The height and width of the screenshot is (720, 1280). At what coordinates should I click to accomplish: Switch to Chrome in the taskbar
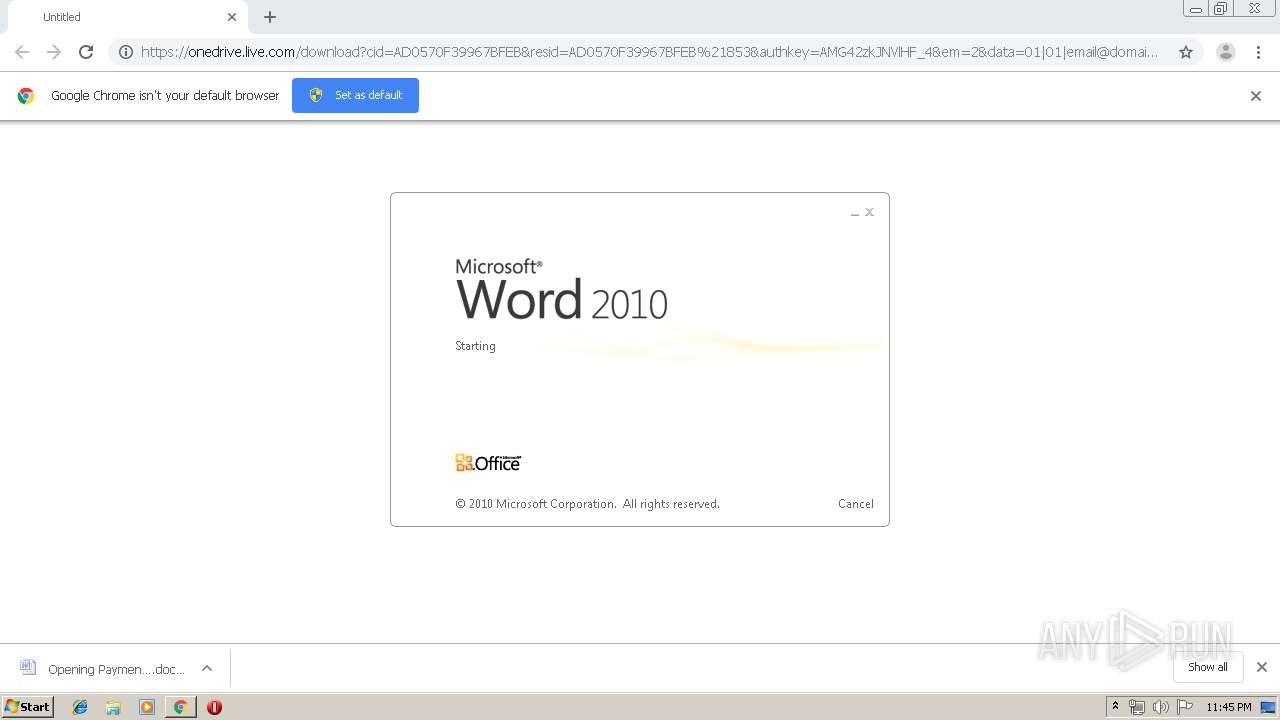point(180,707)
